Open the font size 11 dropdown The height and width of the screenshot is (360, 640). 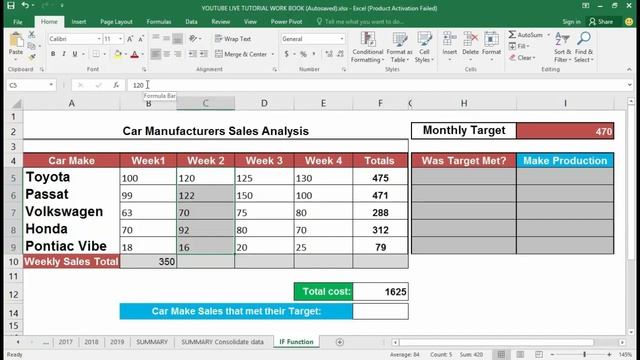pyautogui.click(x=120, y=39)
